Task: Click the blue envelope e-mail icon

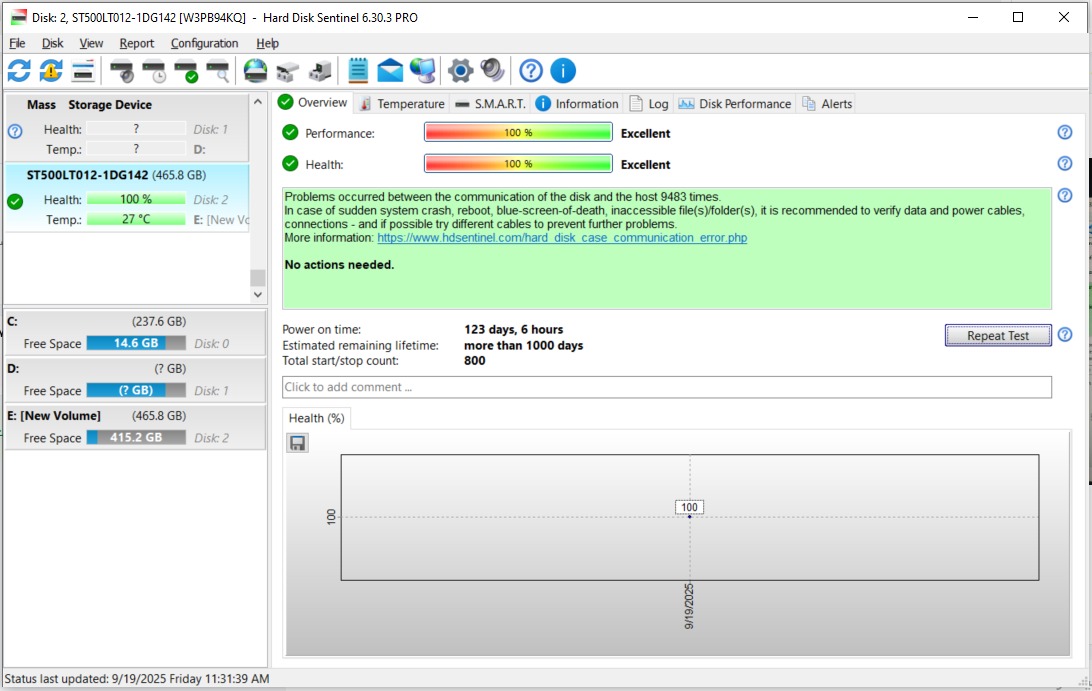Action: pyautogui.click(x=390, y=71)
